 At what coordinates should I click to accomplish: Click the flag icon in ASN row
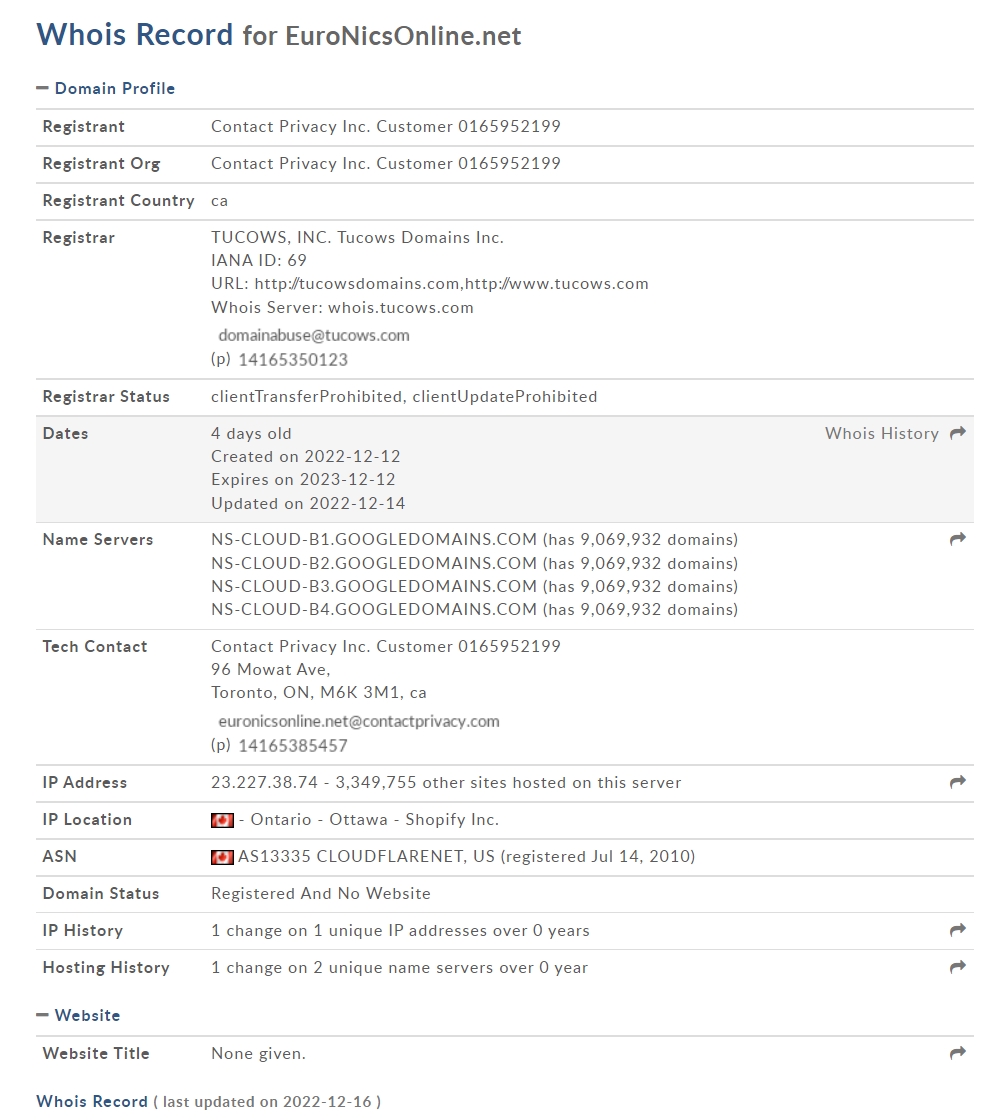[x=222, y=857]
